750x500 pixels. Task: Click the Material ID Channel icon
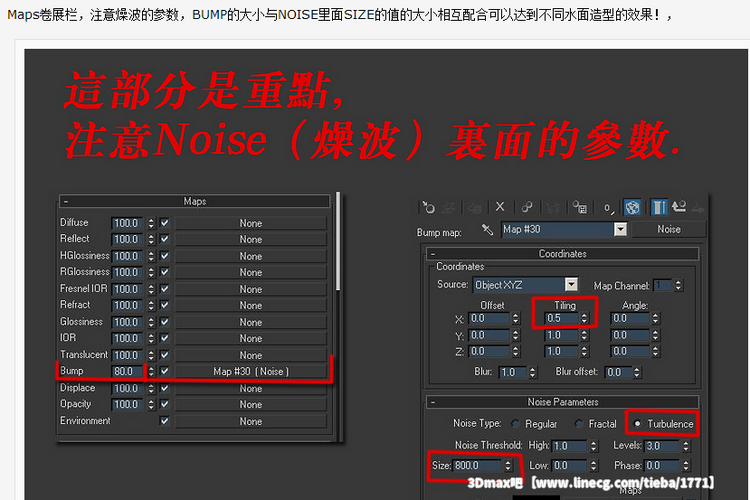coord(606,208)
